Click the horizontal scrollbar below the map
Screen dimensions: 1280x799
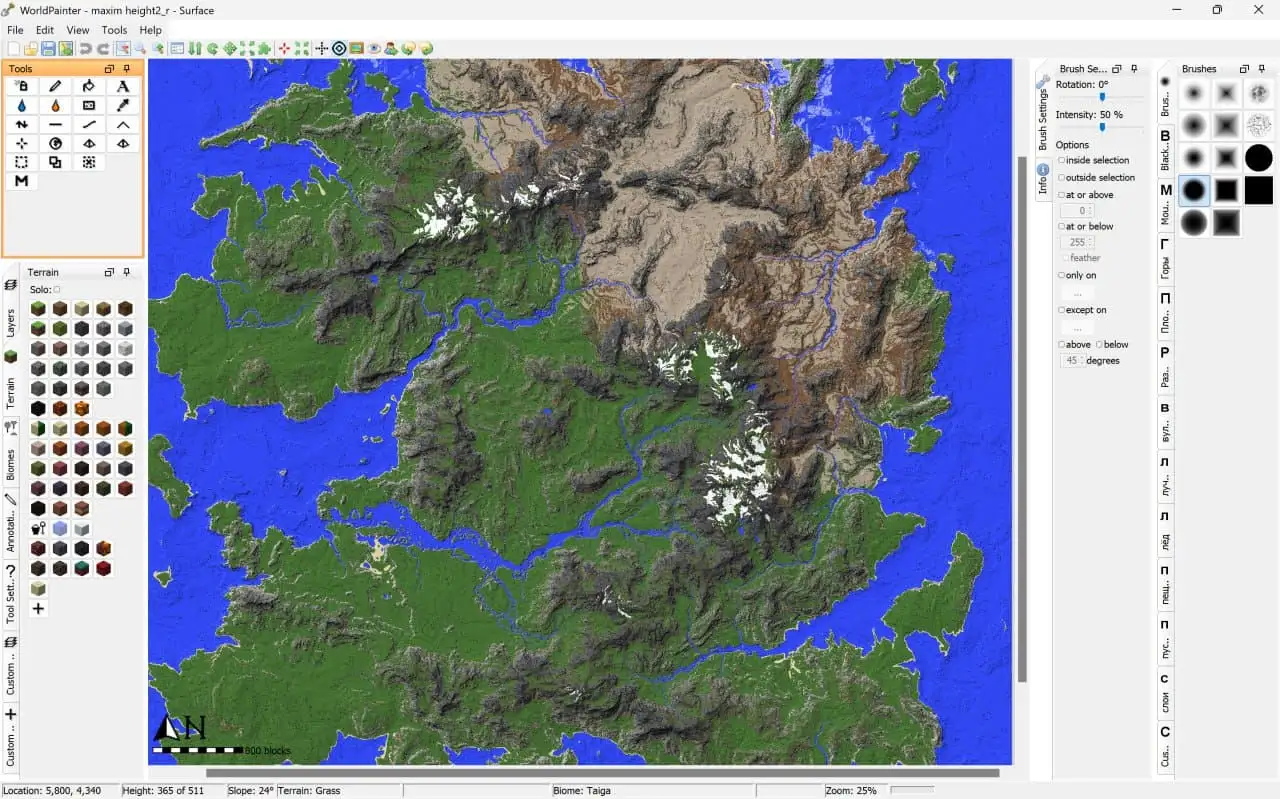(602, 772)
